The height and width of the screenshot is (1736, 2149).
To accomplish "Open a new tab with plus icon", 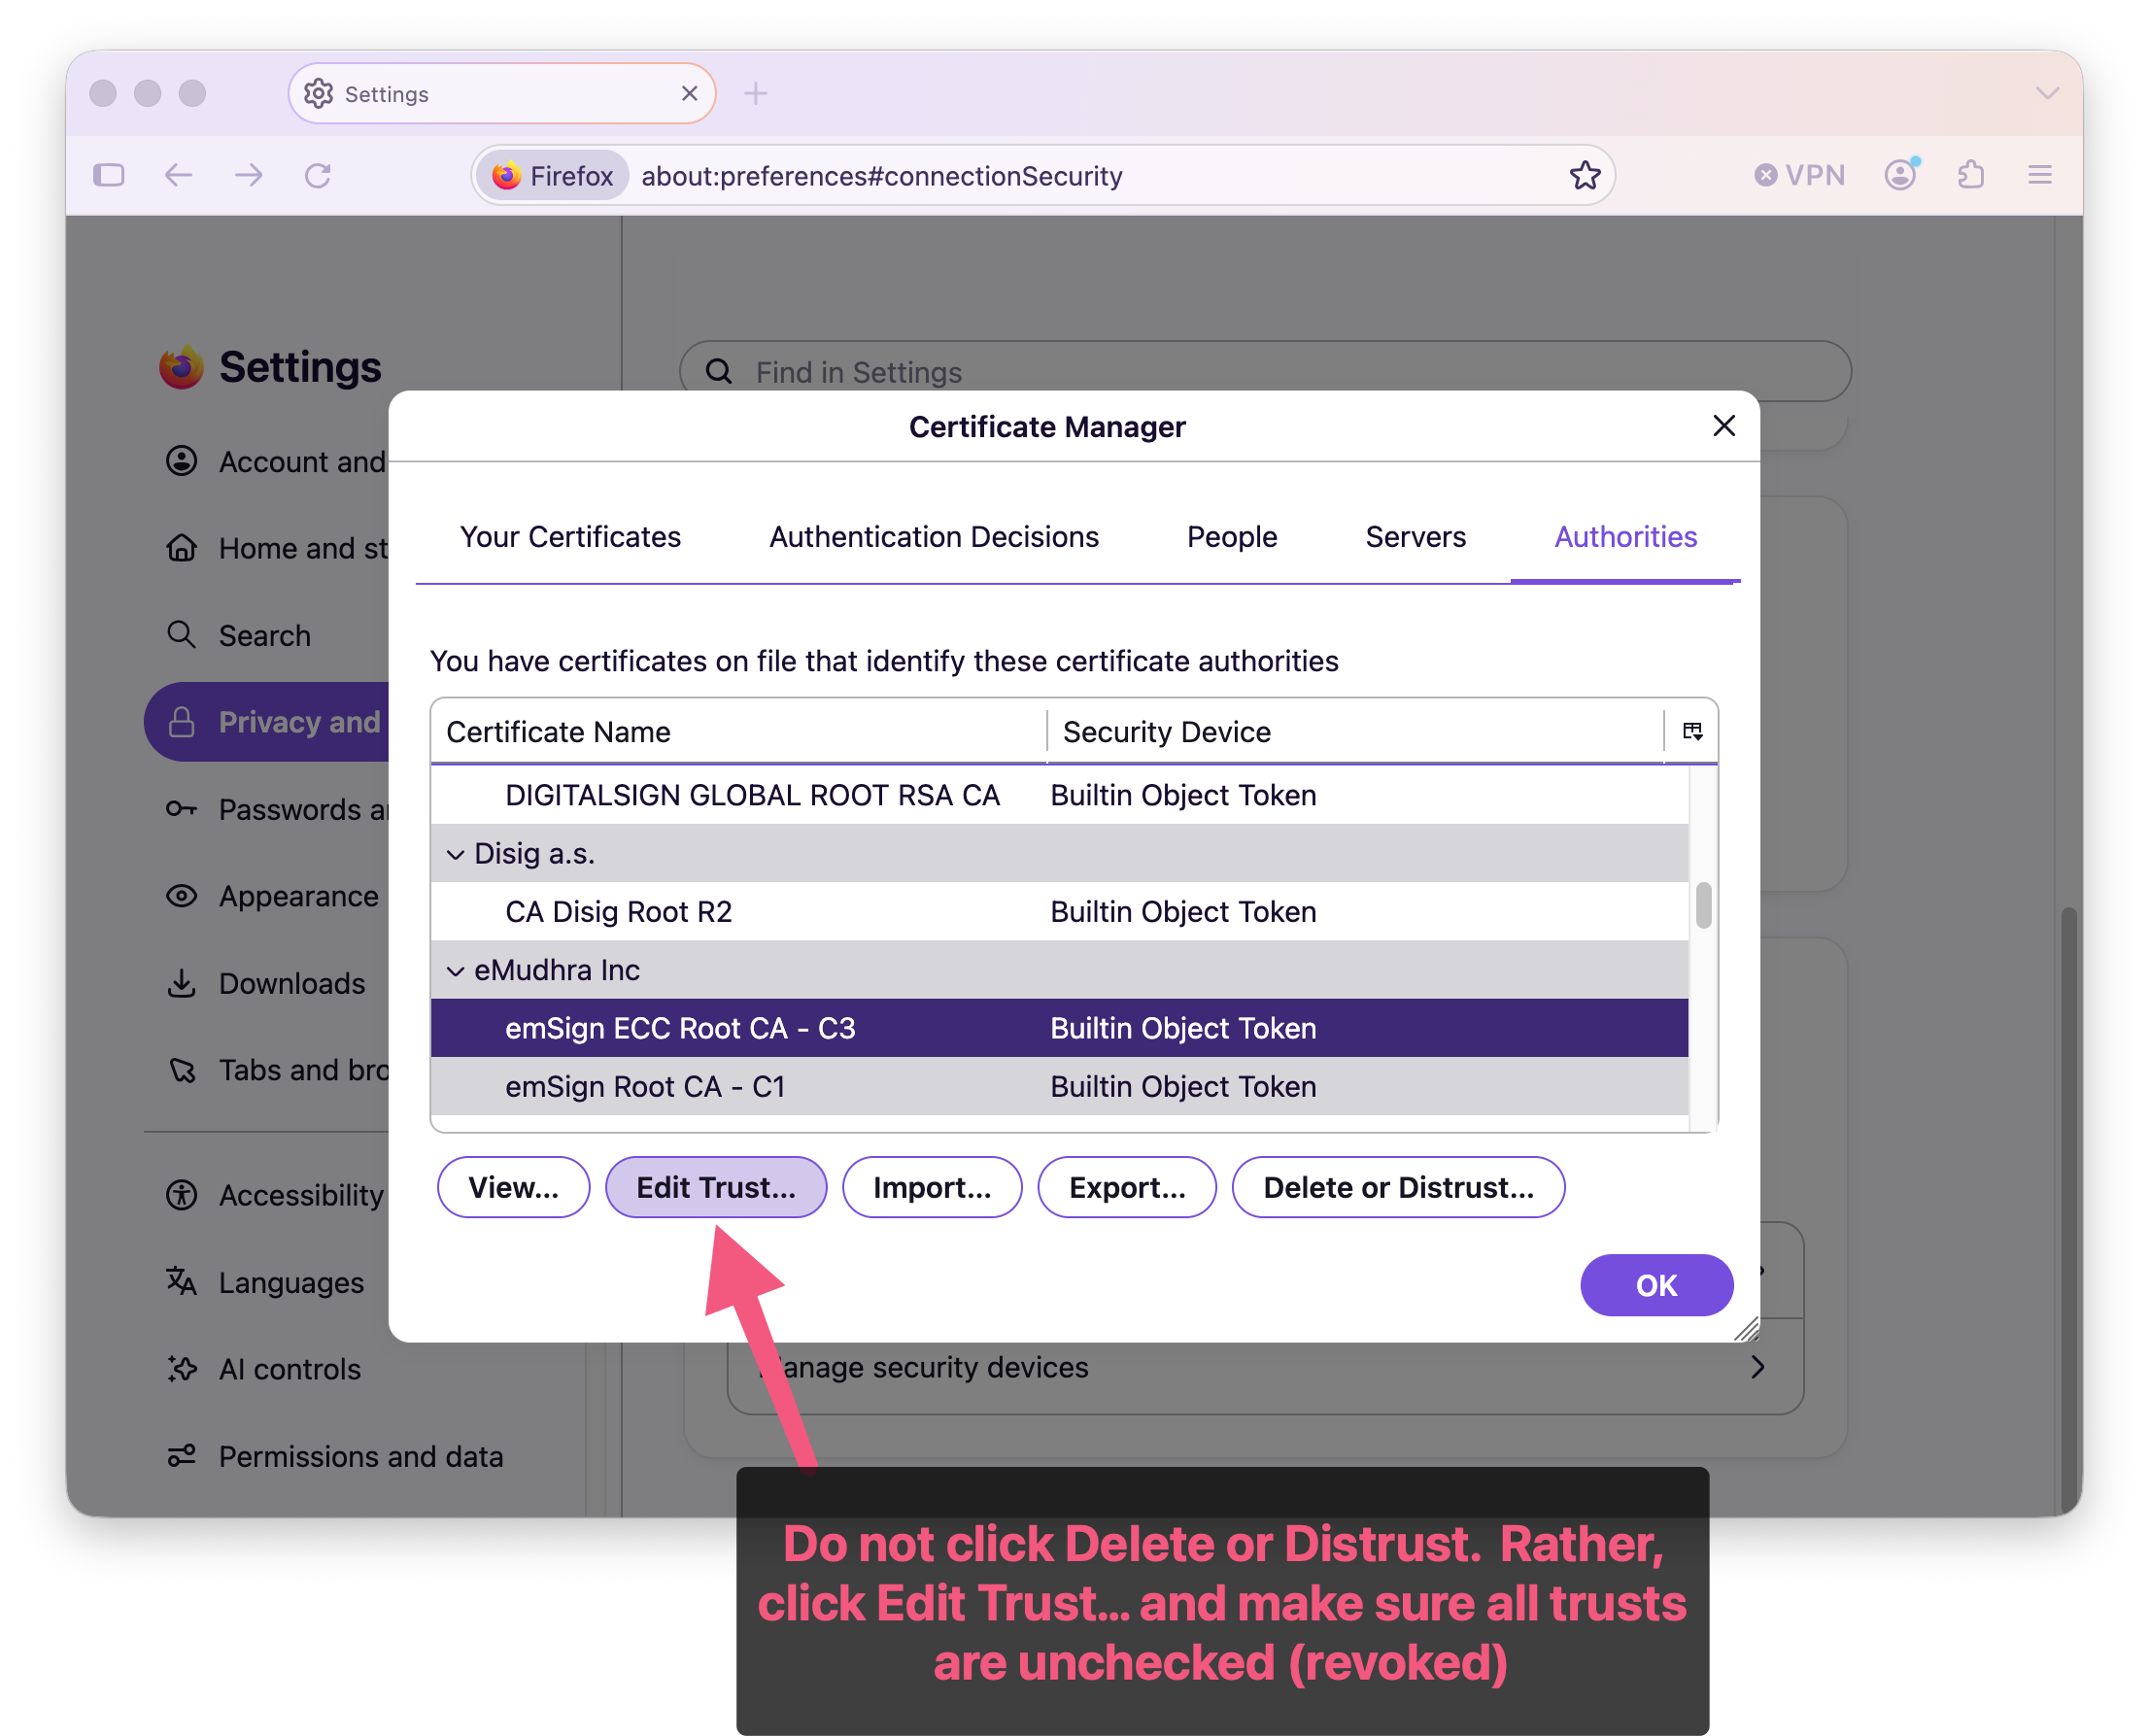I will 755,93.
